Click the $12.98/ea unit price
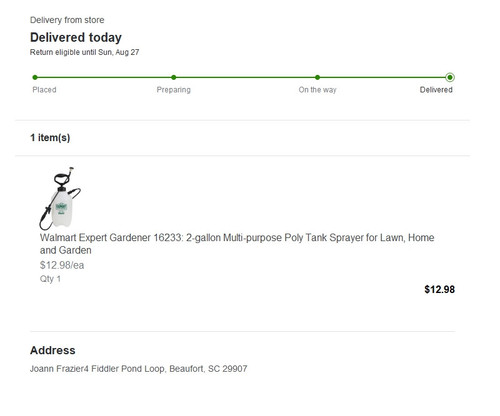 (62, 265)
